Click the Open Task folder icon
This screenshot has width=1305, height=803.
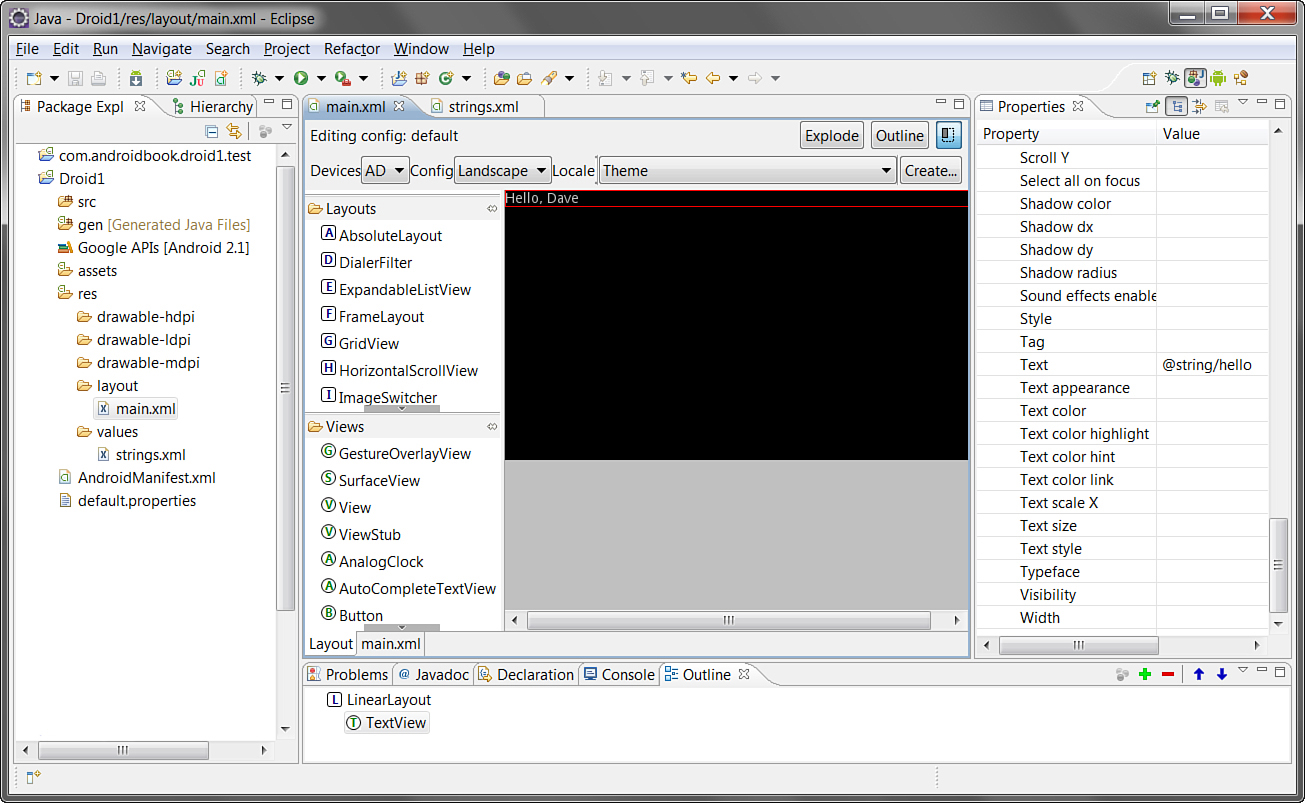(x=525, y=78)
